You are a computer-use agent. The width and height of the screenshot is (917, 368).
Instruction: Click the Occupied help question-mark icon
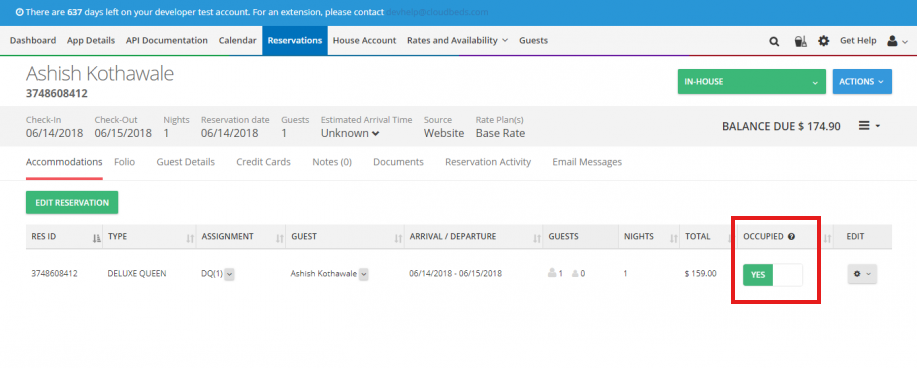tap(791, 237)
